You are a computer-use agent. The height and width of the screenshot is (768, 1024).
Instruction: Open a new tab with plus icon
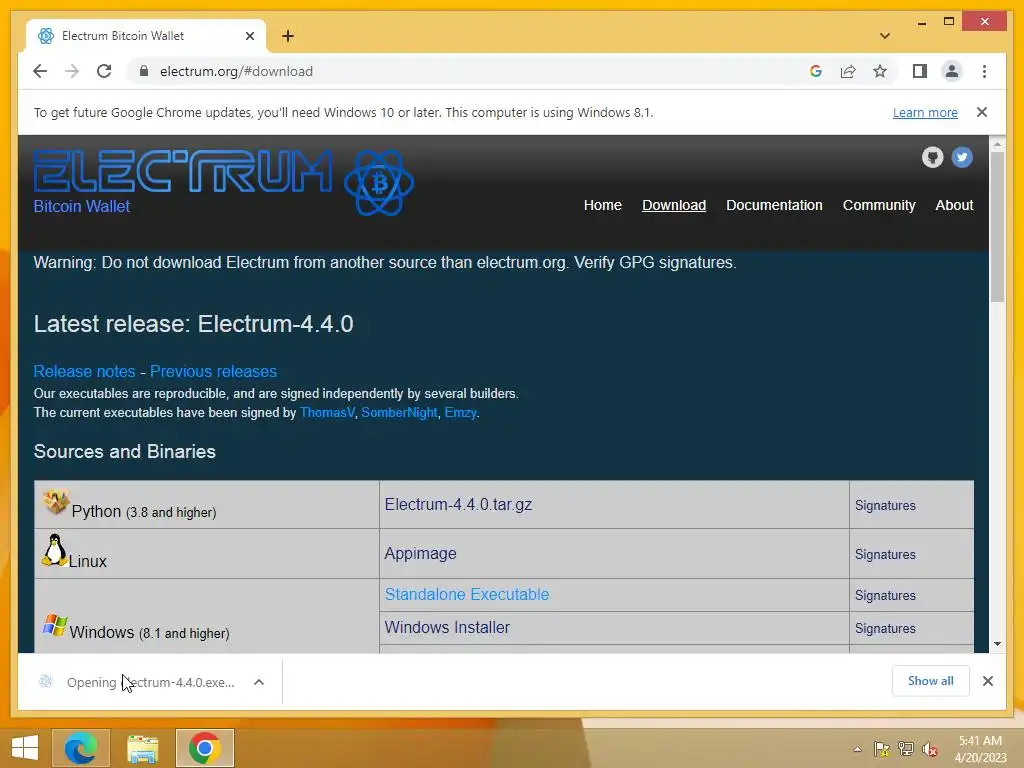coord(288,36)
